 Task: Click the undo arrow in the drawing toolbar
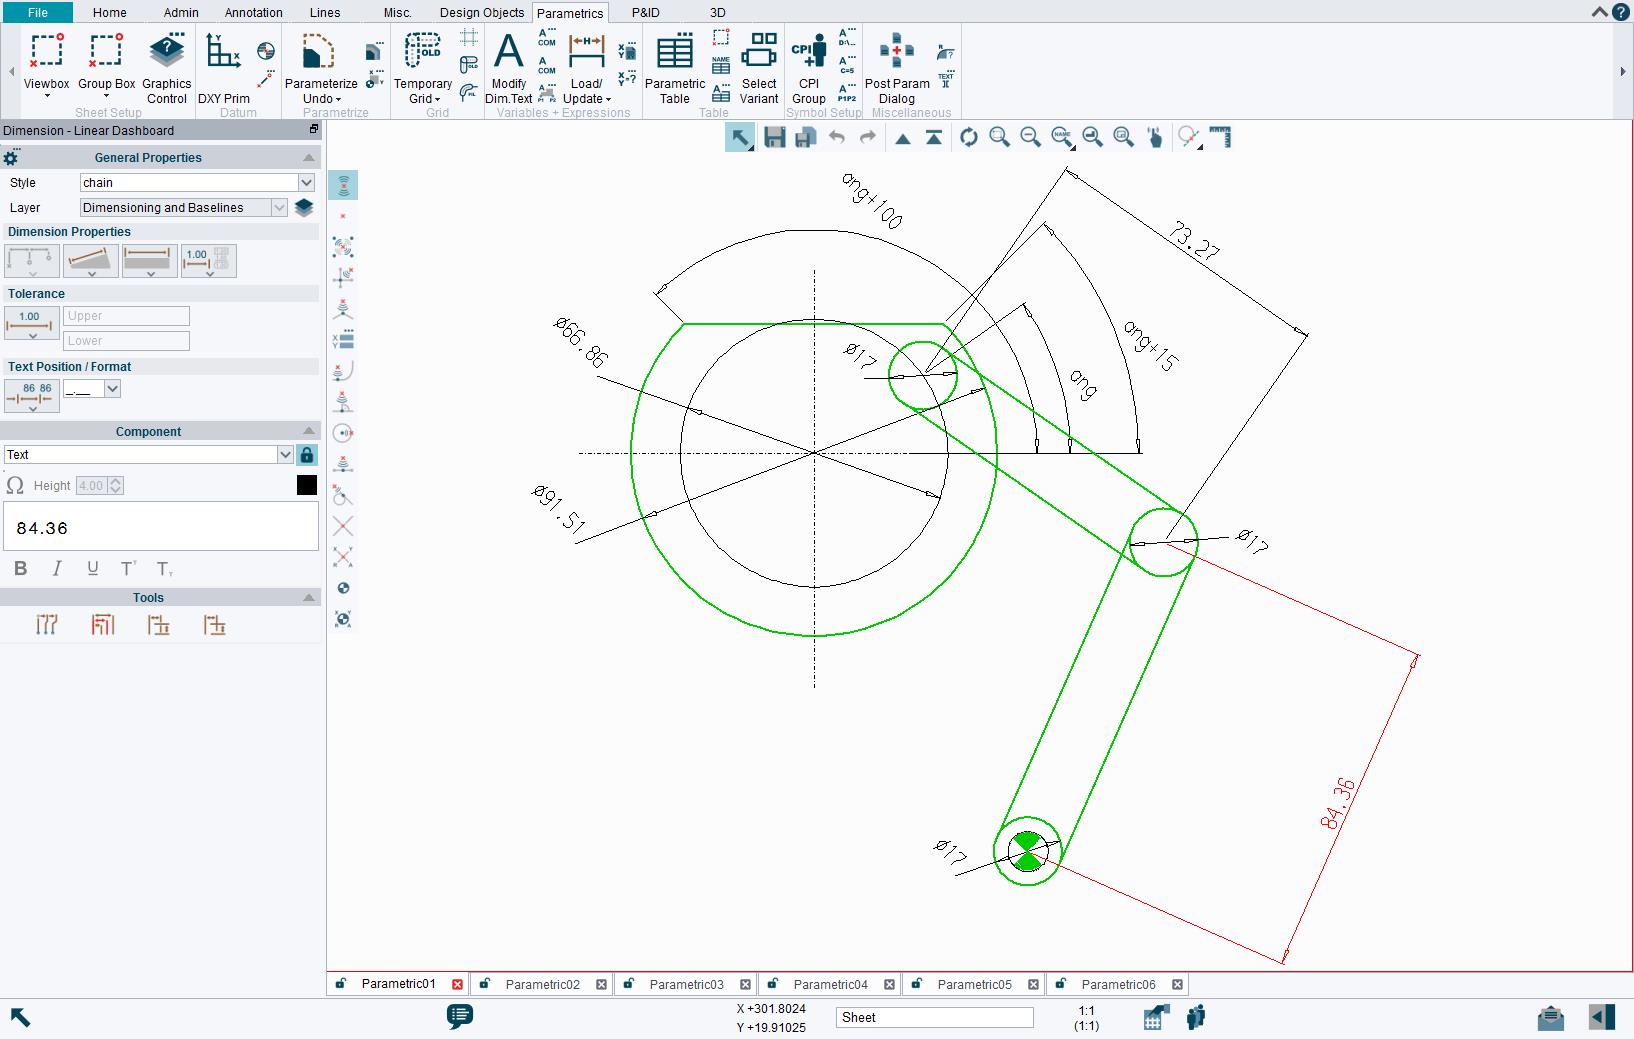point(837,137)
